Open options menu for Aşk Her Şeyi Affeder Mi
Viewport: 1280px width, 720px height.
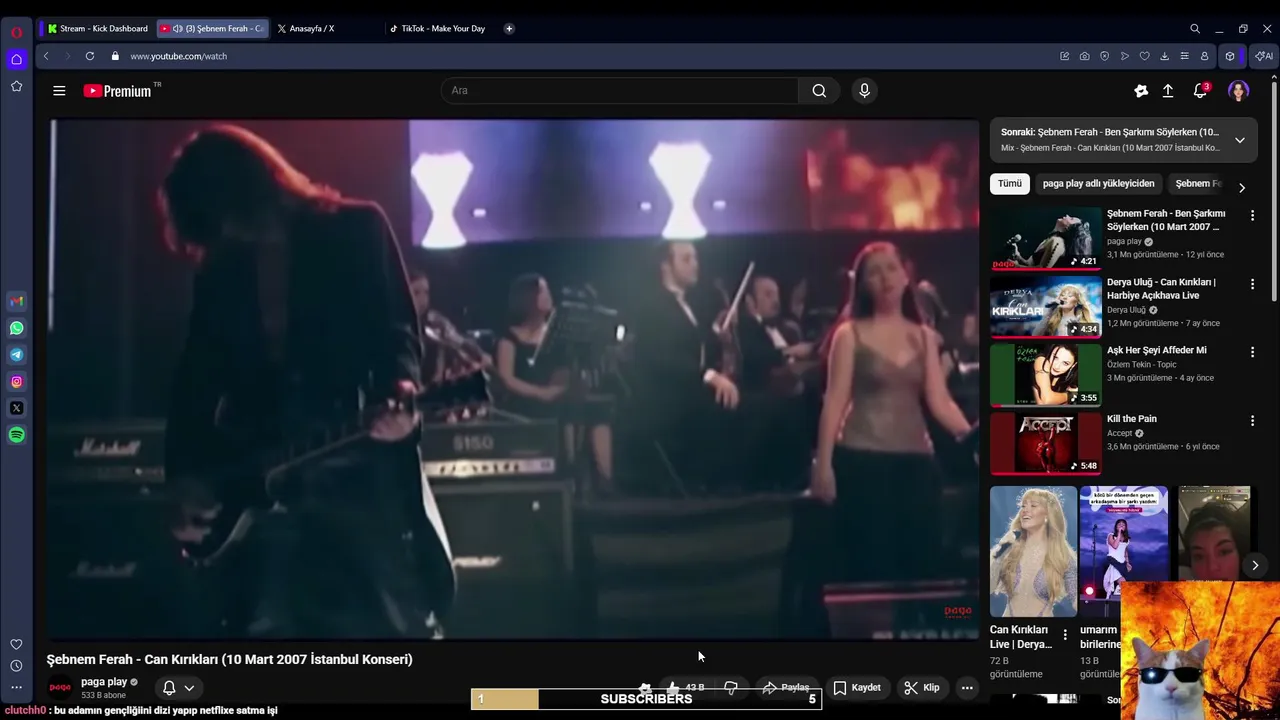pyautogui.click(x=1252, y=352)
